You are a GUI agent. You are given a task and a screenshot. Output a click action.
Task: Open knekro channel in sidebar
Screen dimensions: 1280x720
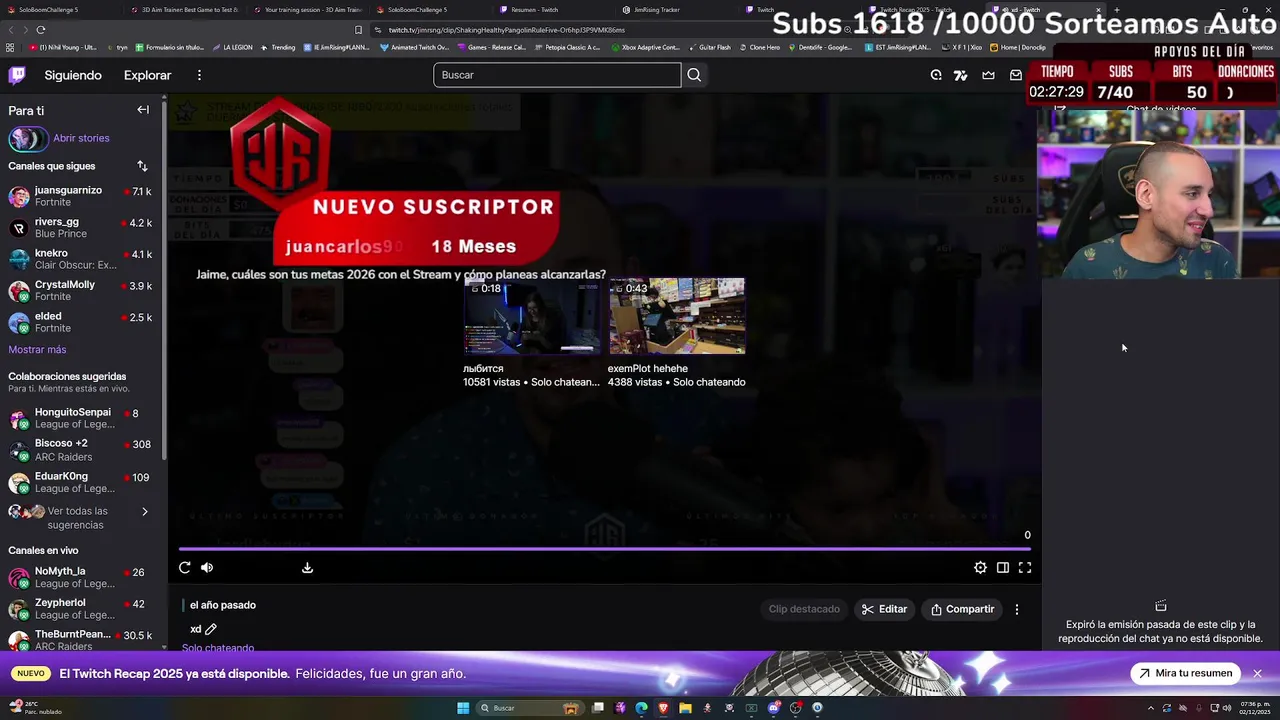point(80,259)
